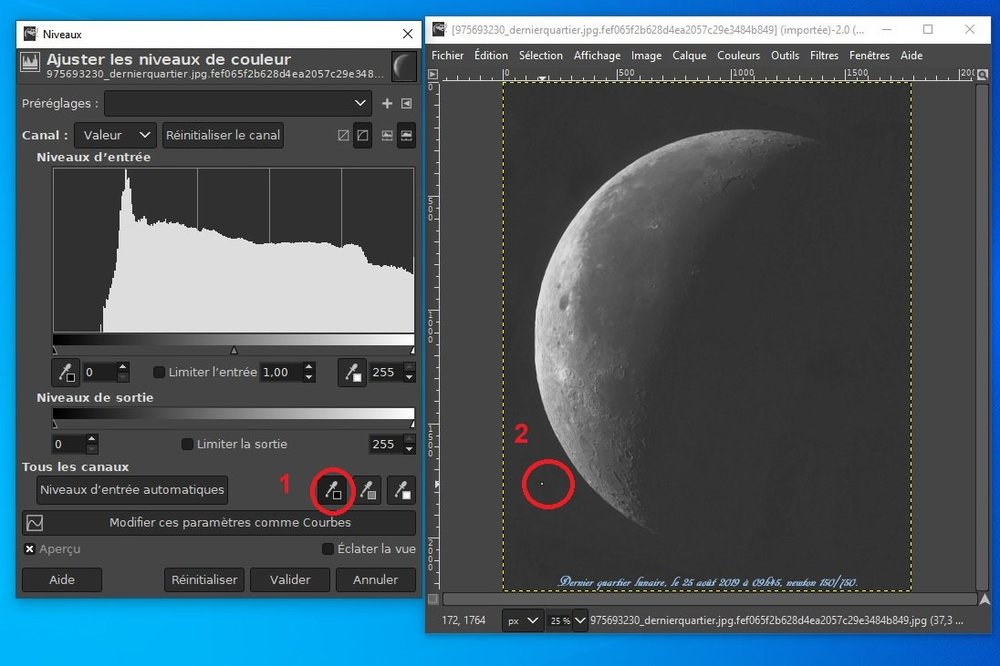The height and width of the screenshot is (666, 1000).
Task: Click the high output value field 255
Action: tap(385, 444)
